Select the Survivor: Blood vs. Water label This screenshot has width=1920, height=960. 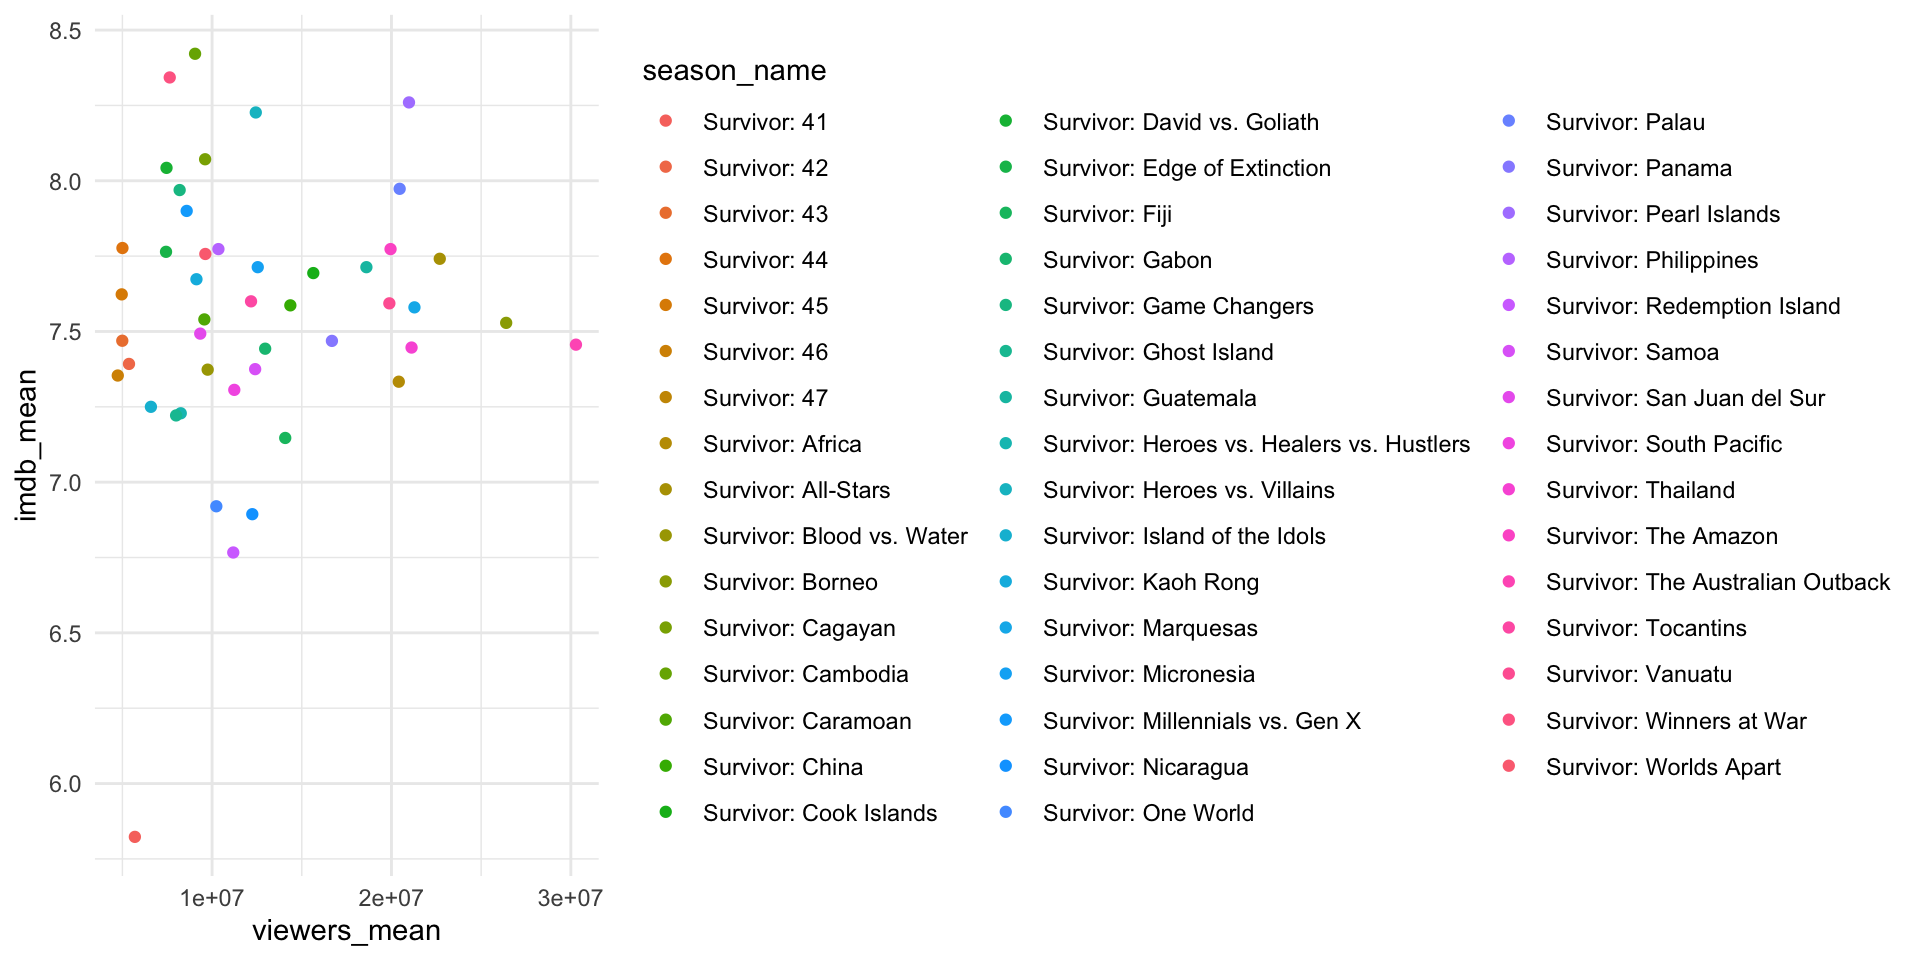click(835, 536)
